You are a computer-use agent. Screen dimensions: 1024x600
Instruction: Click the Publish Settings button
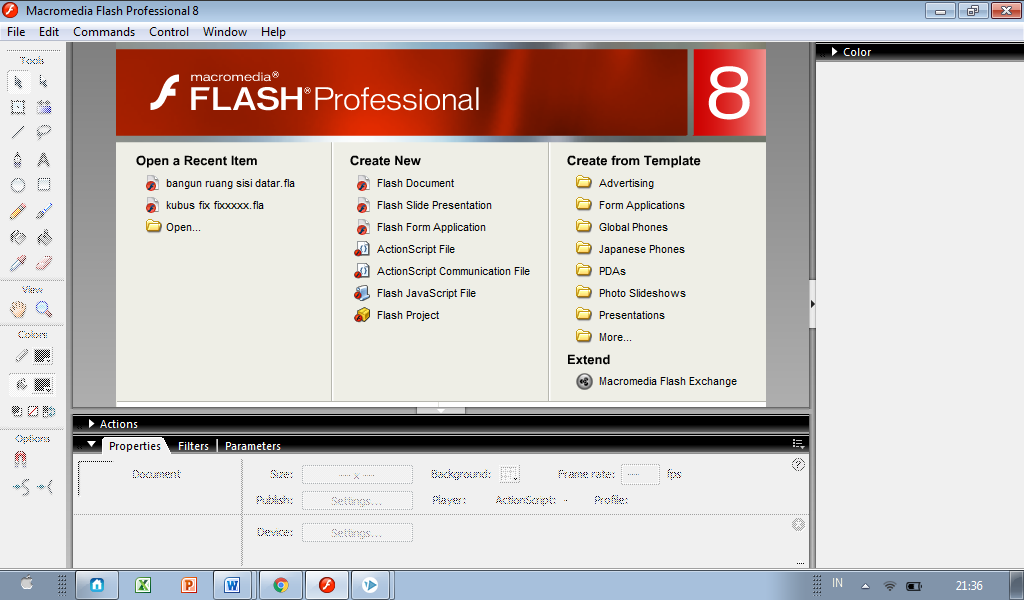tap(357, 501)
